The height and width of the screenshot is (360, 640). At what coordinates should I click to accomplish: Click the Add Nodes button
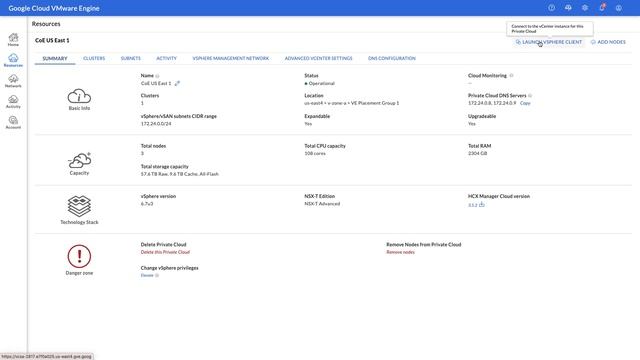point(608,42)
